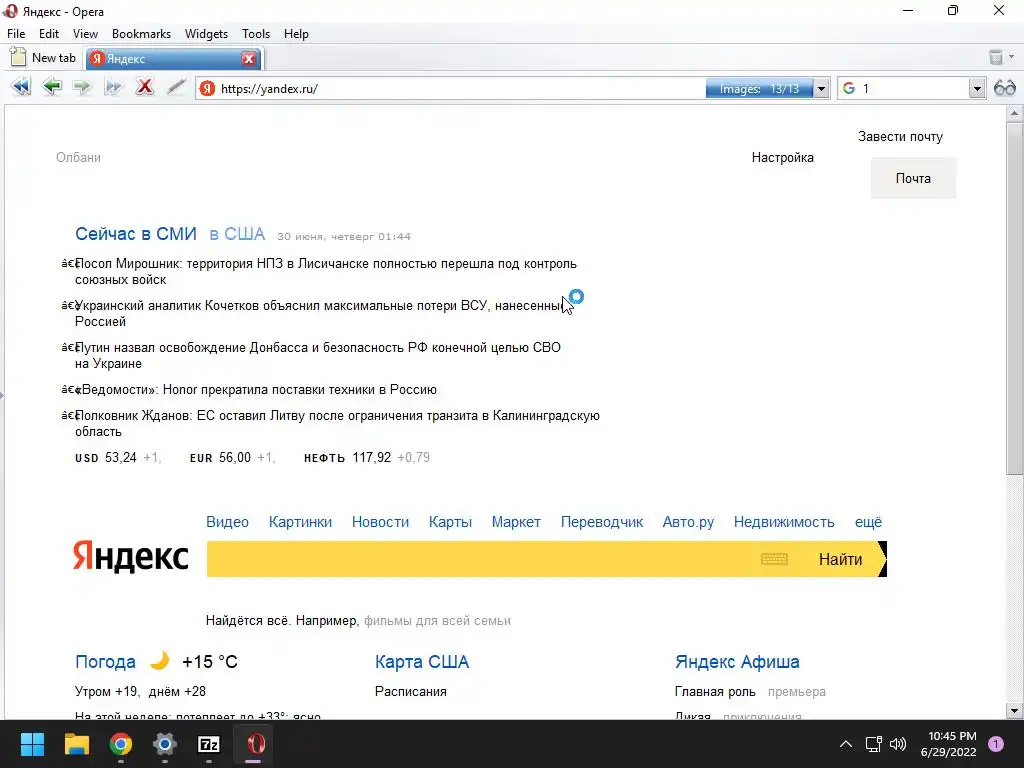Image resolution: width=1024 pixels, height=768 pixels.
Task: Open the Авто.ру link
Action: (688, 522)
